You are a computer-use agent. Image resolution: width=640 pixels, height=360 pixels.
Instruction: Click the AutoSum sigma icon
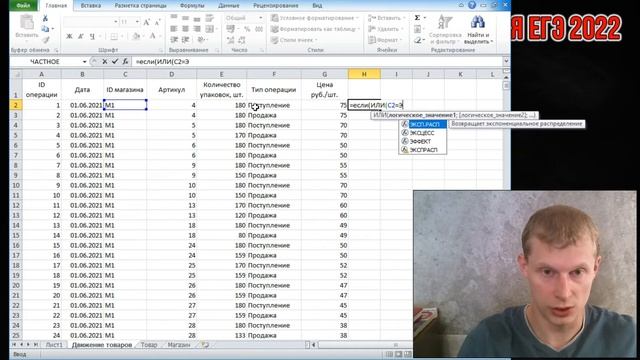click(x=417, y=18)
